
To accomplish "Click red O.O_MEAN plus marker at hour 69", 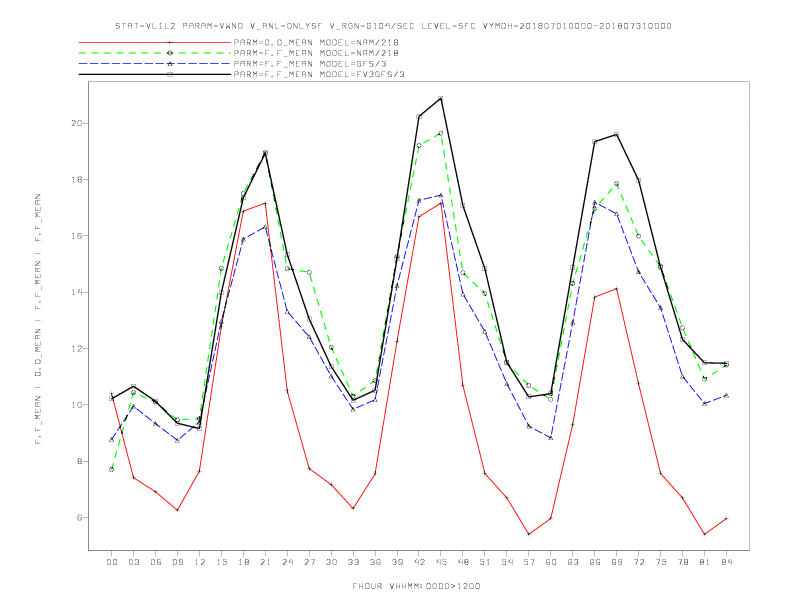I will (617, 289).
